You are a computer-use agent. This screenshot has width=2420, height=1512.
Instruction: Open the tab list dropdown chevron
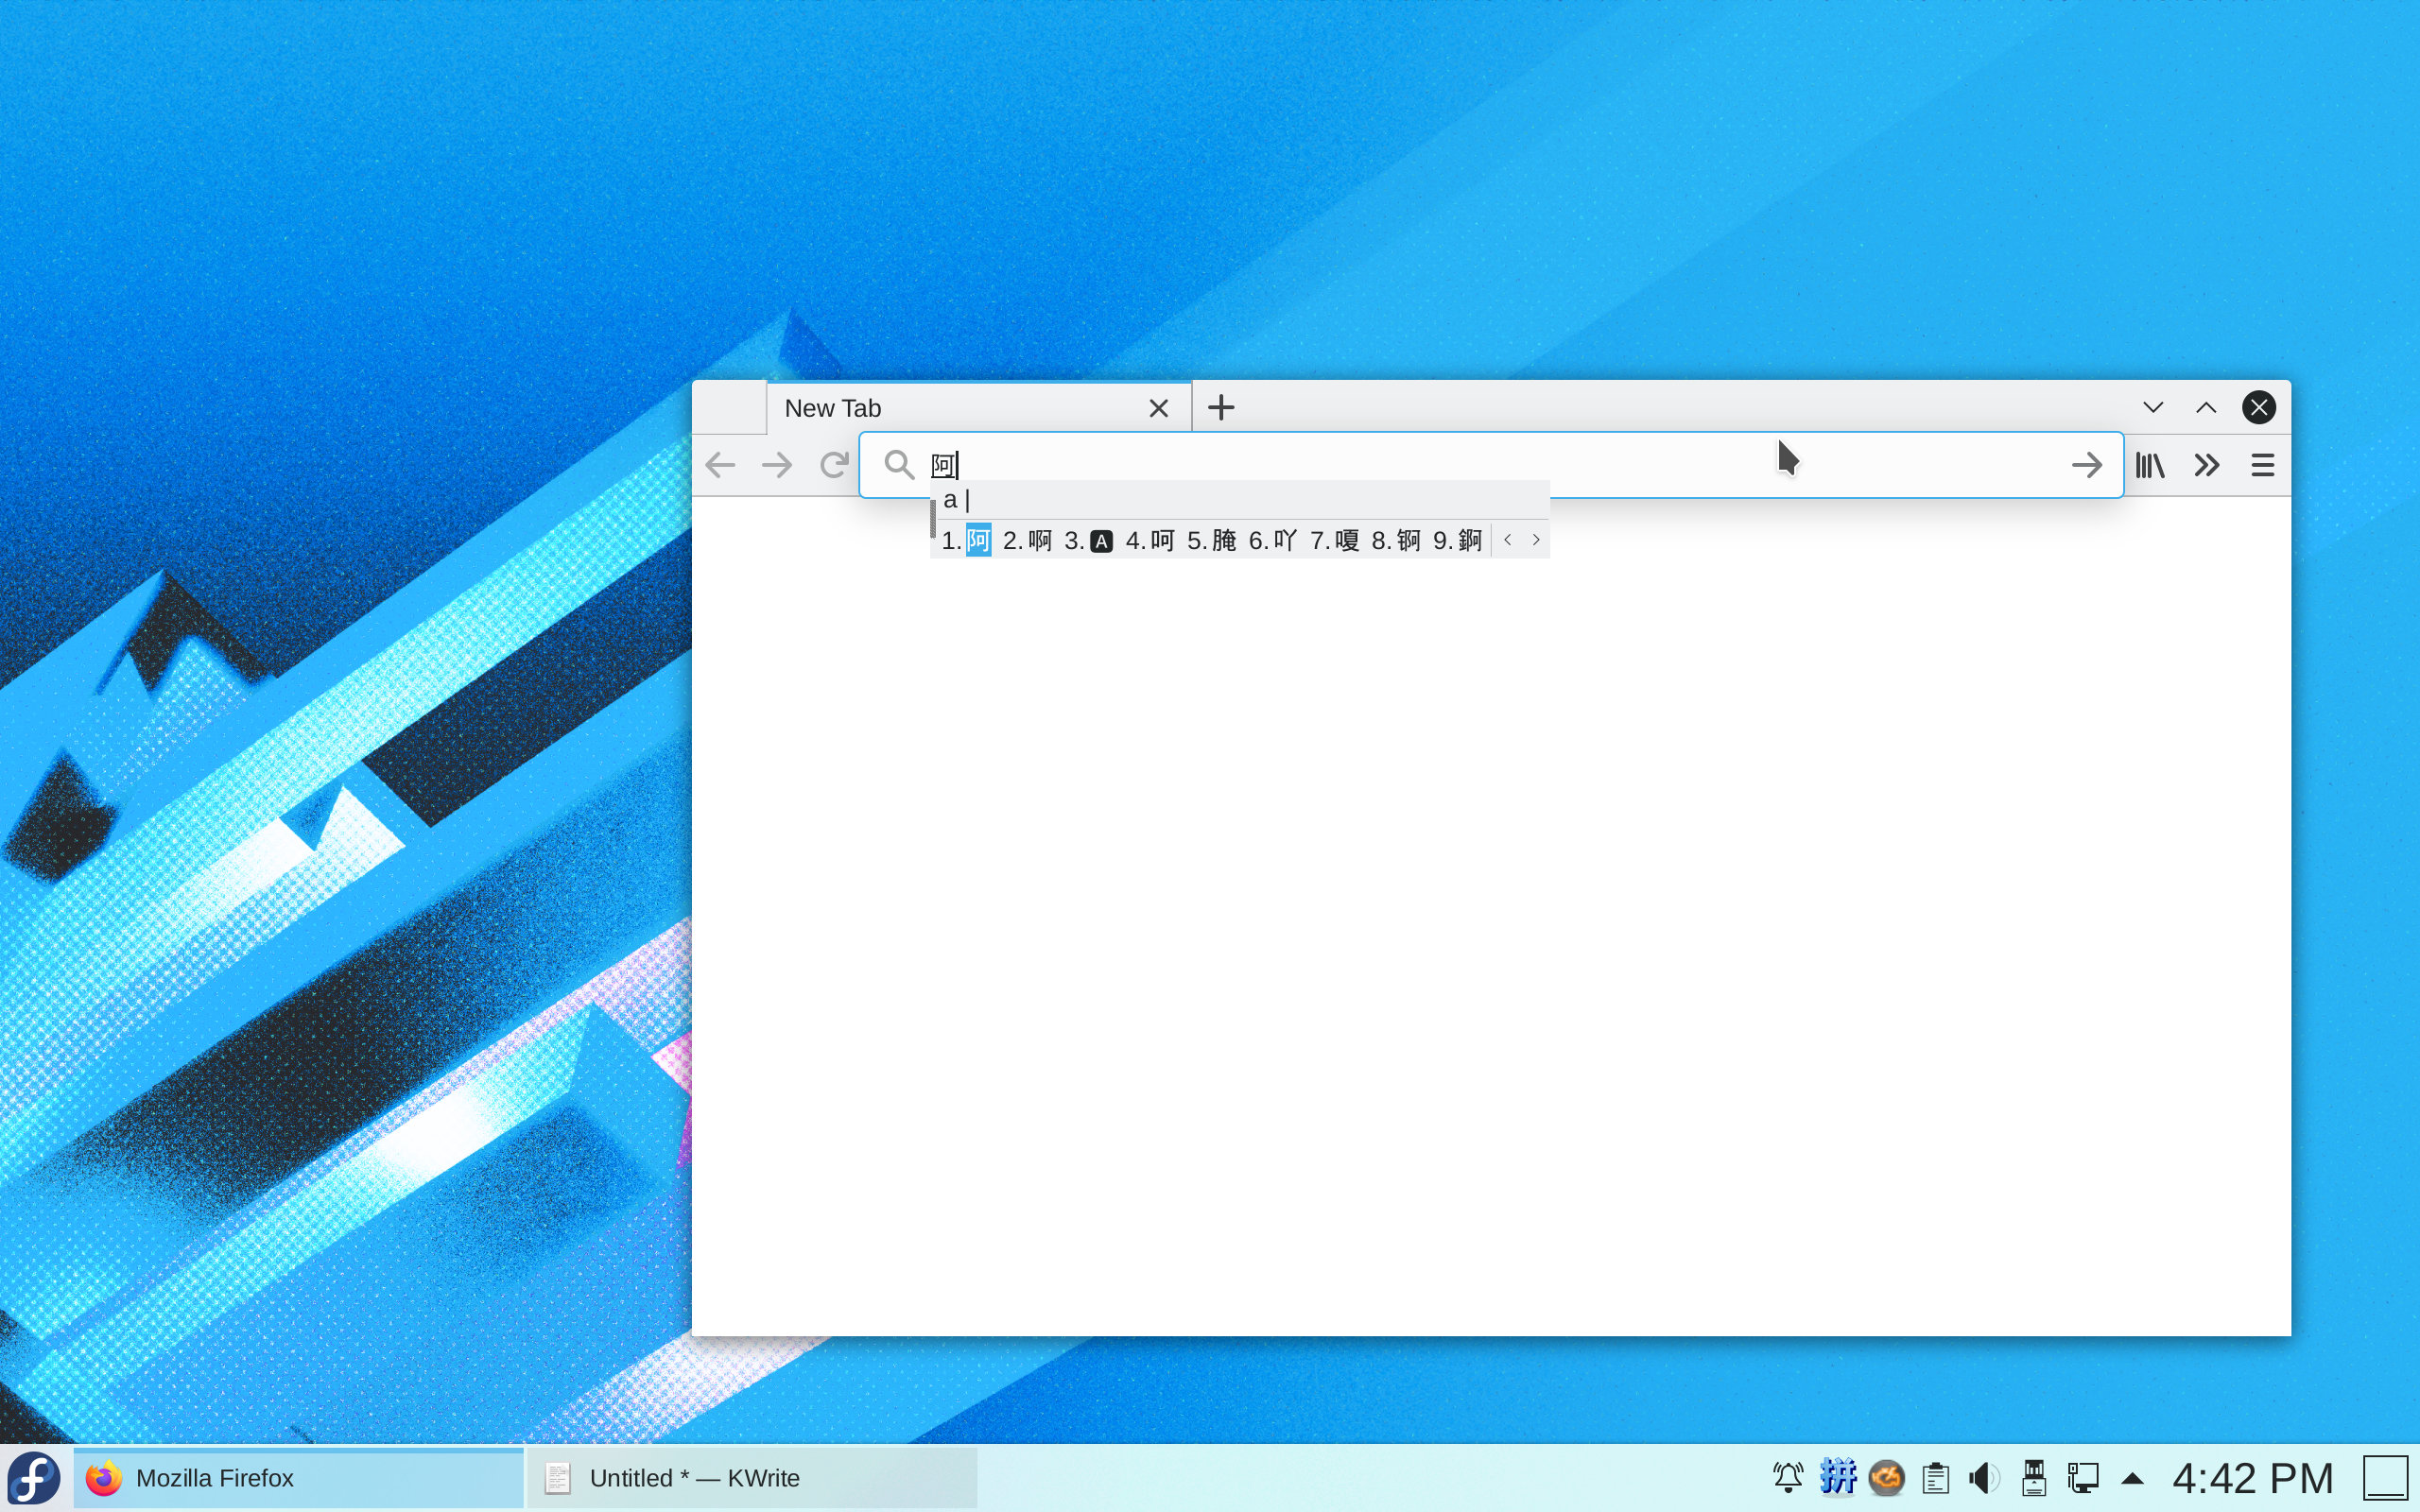tap(2153, 407)
